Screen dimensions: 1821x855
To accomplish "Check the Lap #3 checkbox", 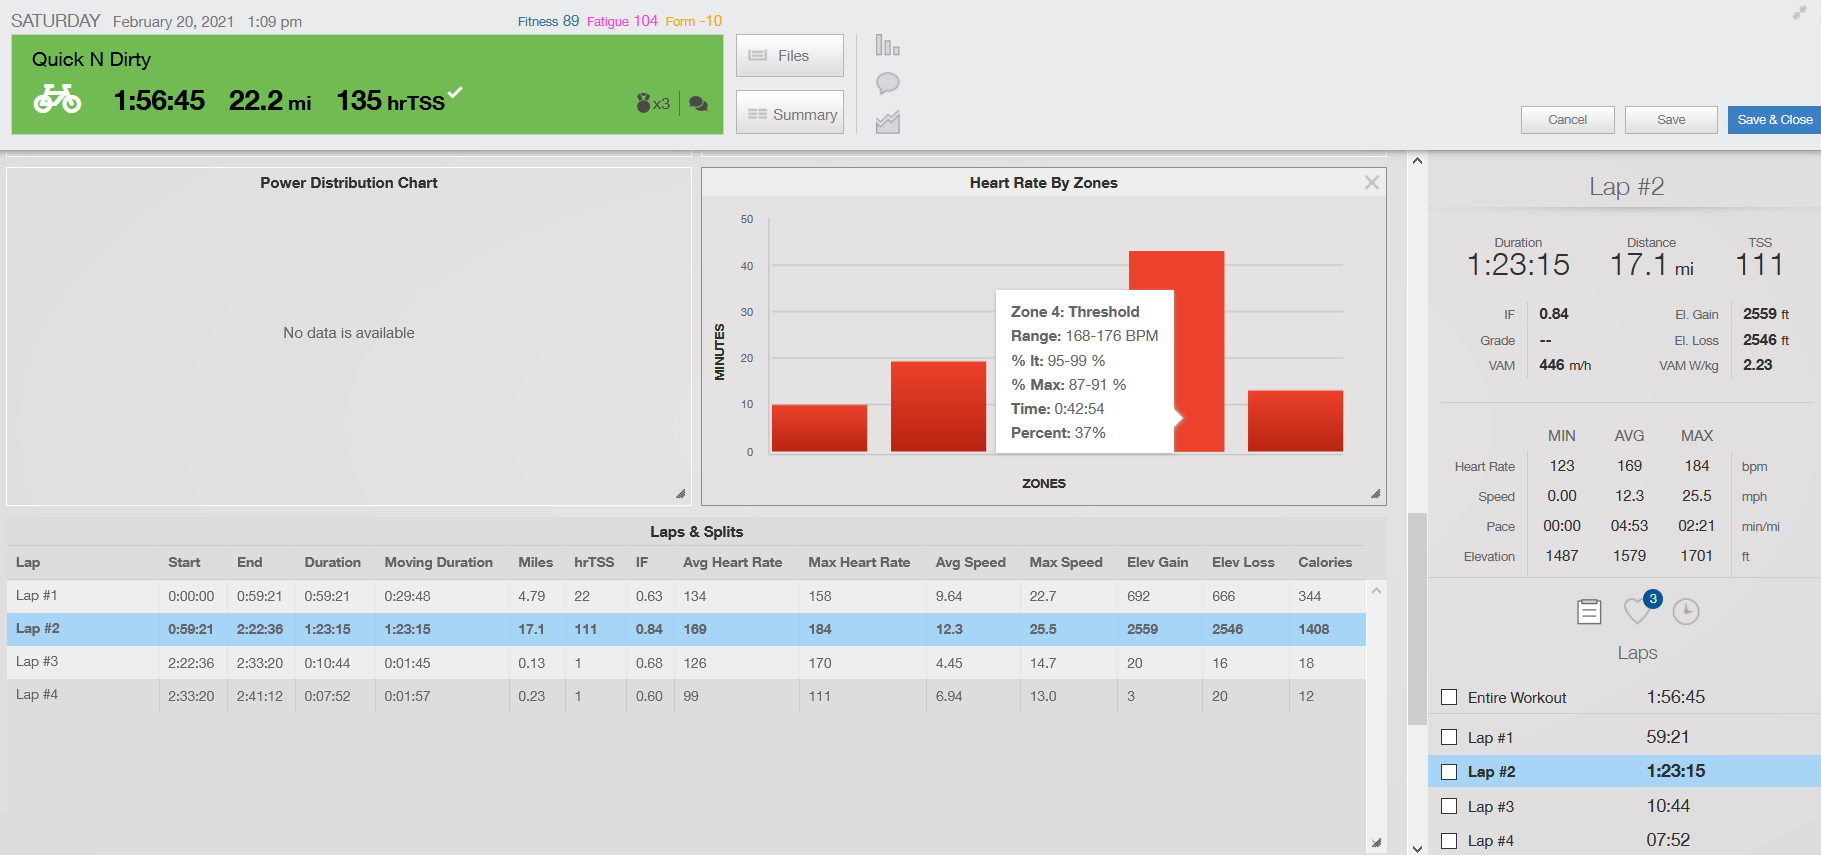I will click(x=1449, y=806).
